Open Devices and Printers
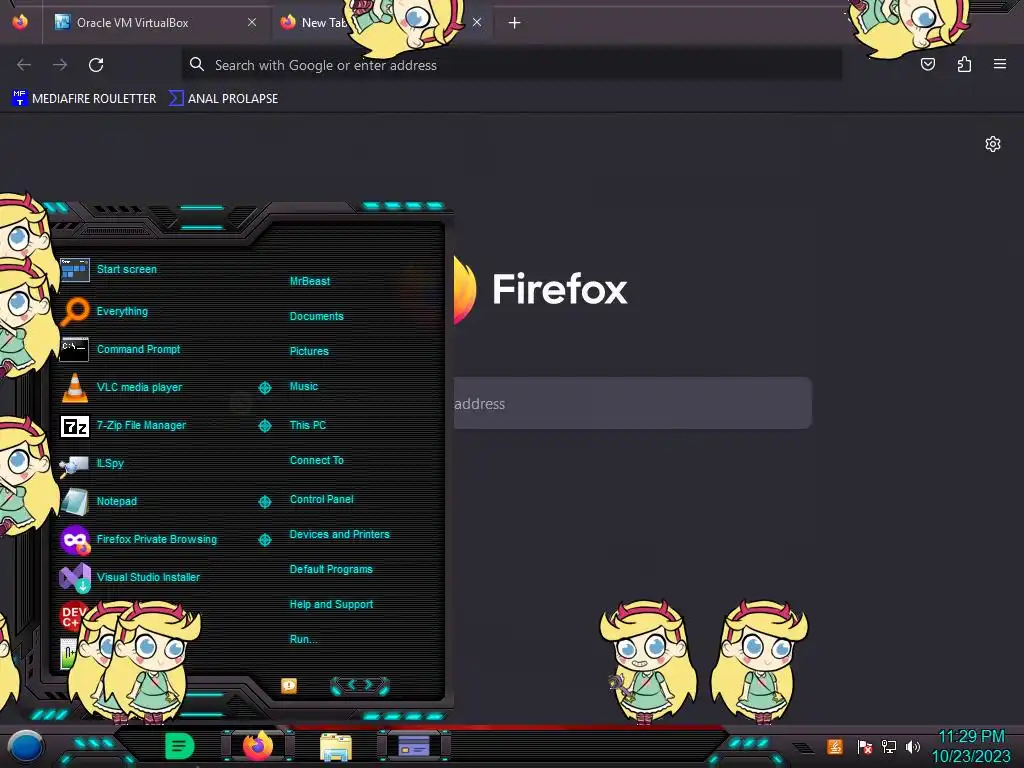Viewport: 1024px width, 768px height. [x=340, y=534]
